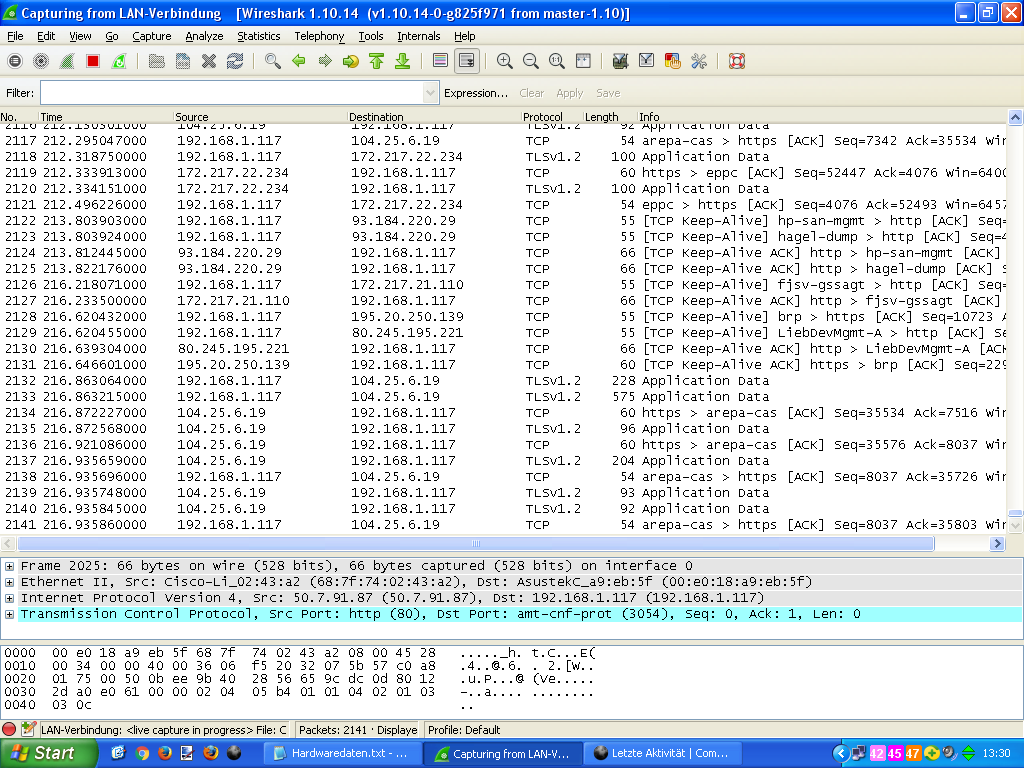Expand the Frame 2025 tree node
Screen dimensions: 1024x768
(9, 566)
